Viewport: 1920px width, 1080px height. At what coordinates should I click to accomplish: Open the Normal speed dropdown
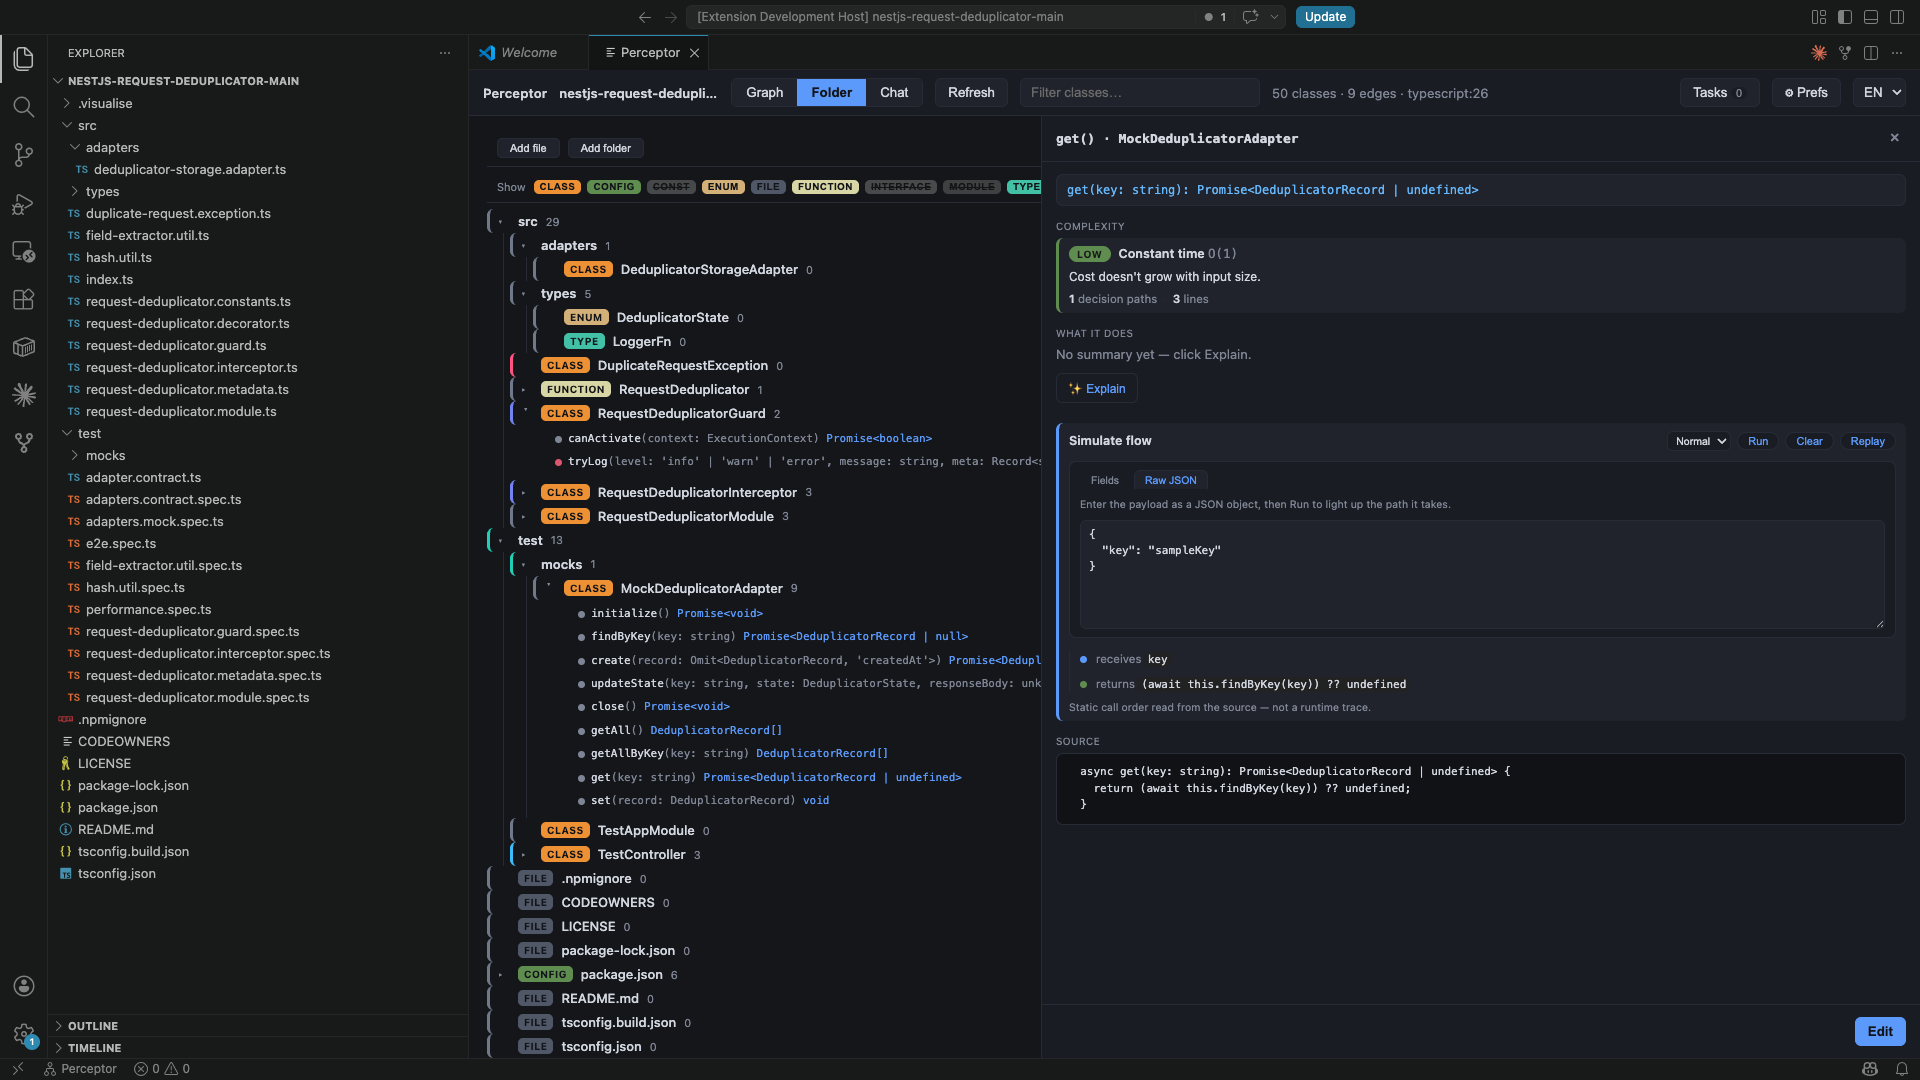[x=1699, y=441]
